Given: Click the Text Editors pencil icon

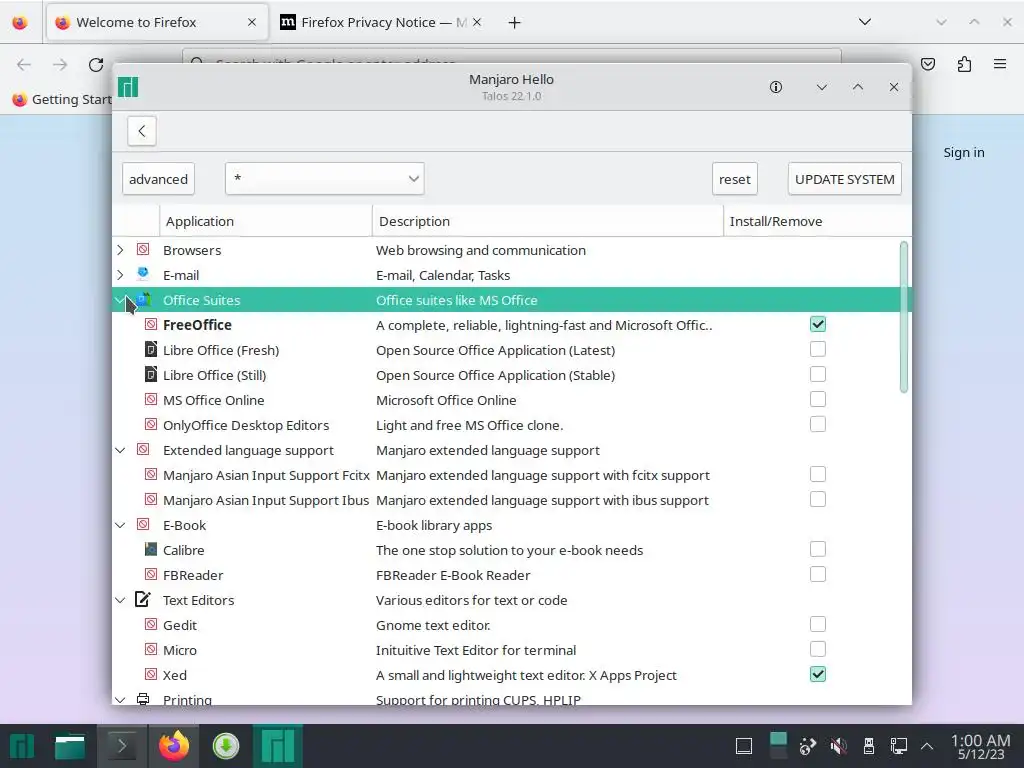Looking at the screenshot, I should click(143, 599).
